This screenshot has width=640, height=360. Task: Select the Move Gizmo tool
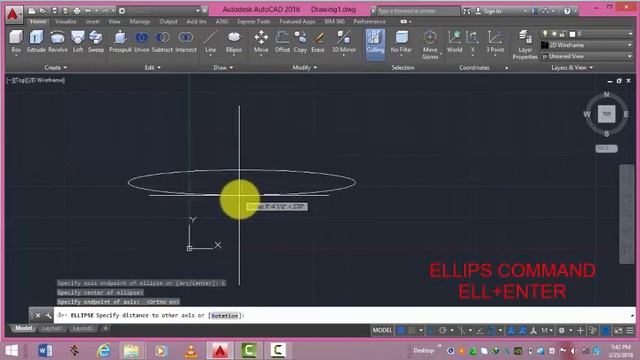[x=430, y=44]
